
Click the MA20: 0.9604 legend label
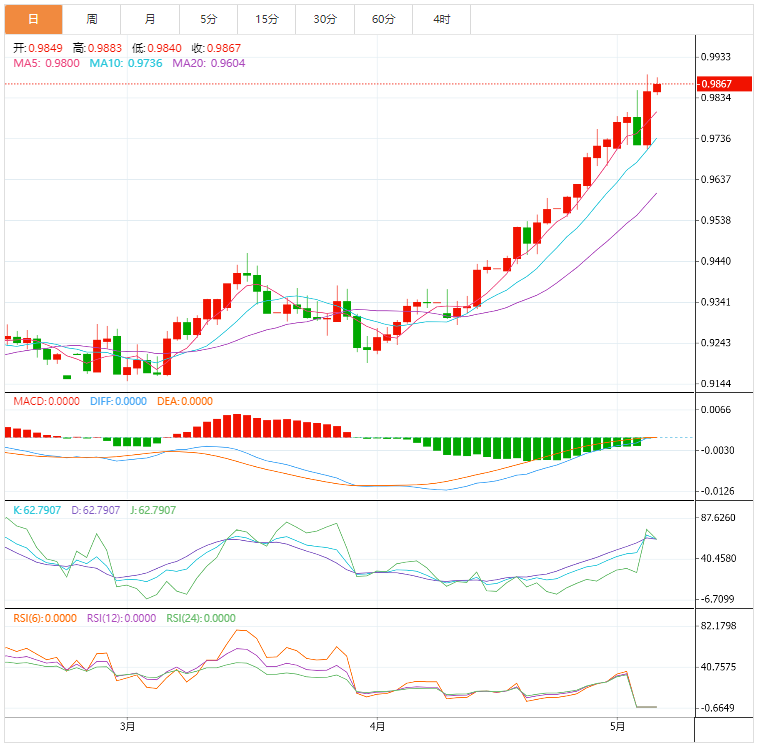[209, 63]
